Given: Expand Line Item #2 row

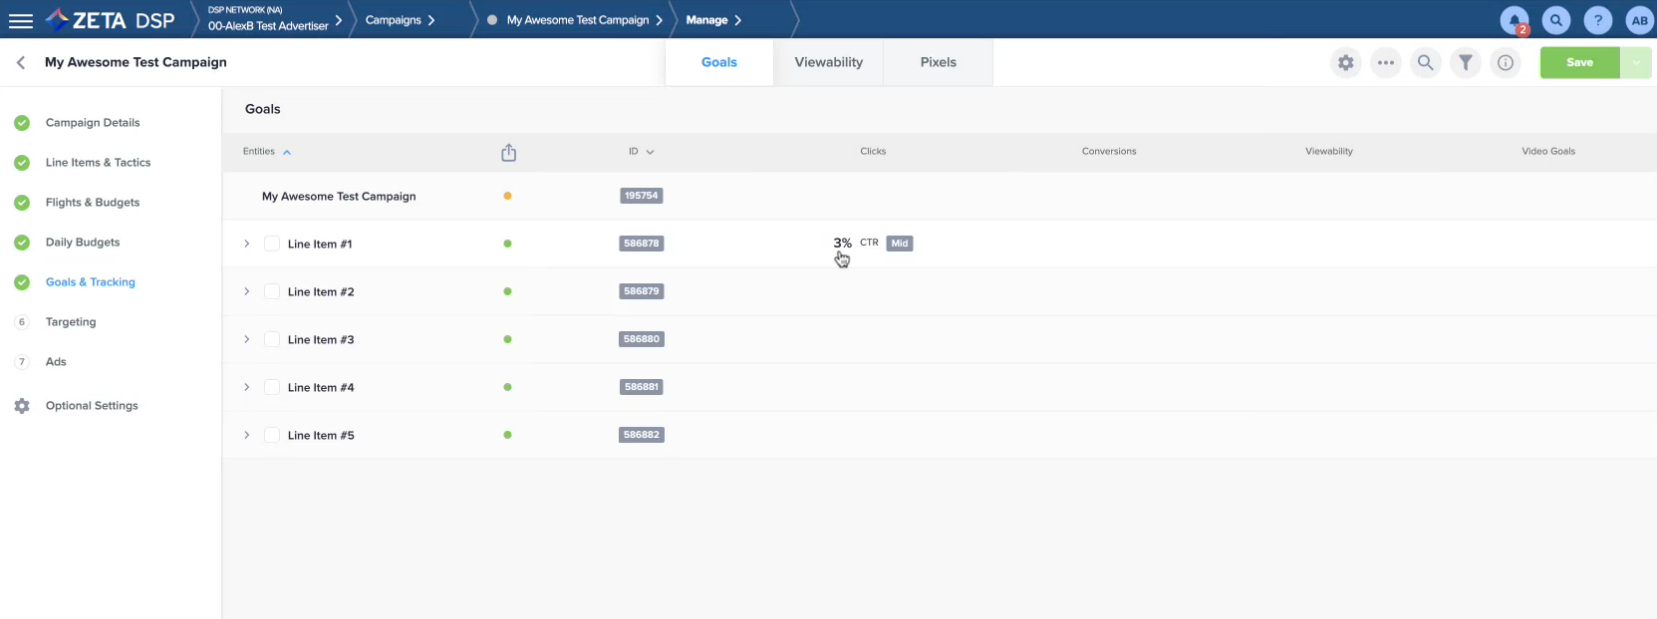Looking at the screenshot, I should coord(247,292).
